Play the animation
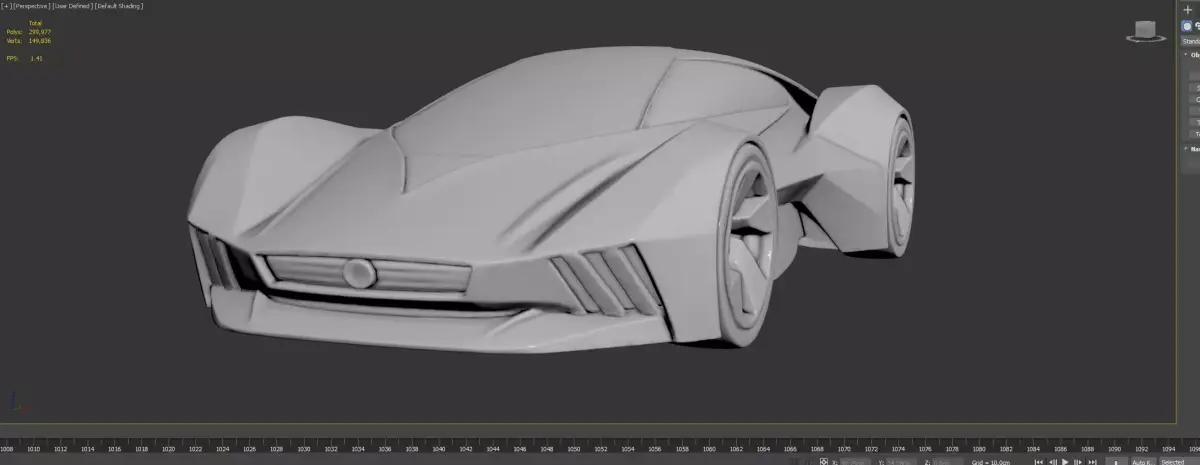1200x465 pixels. pyautogui.click(x=1065, y=462)
